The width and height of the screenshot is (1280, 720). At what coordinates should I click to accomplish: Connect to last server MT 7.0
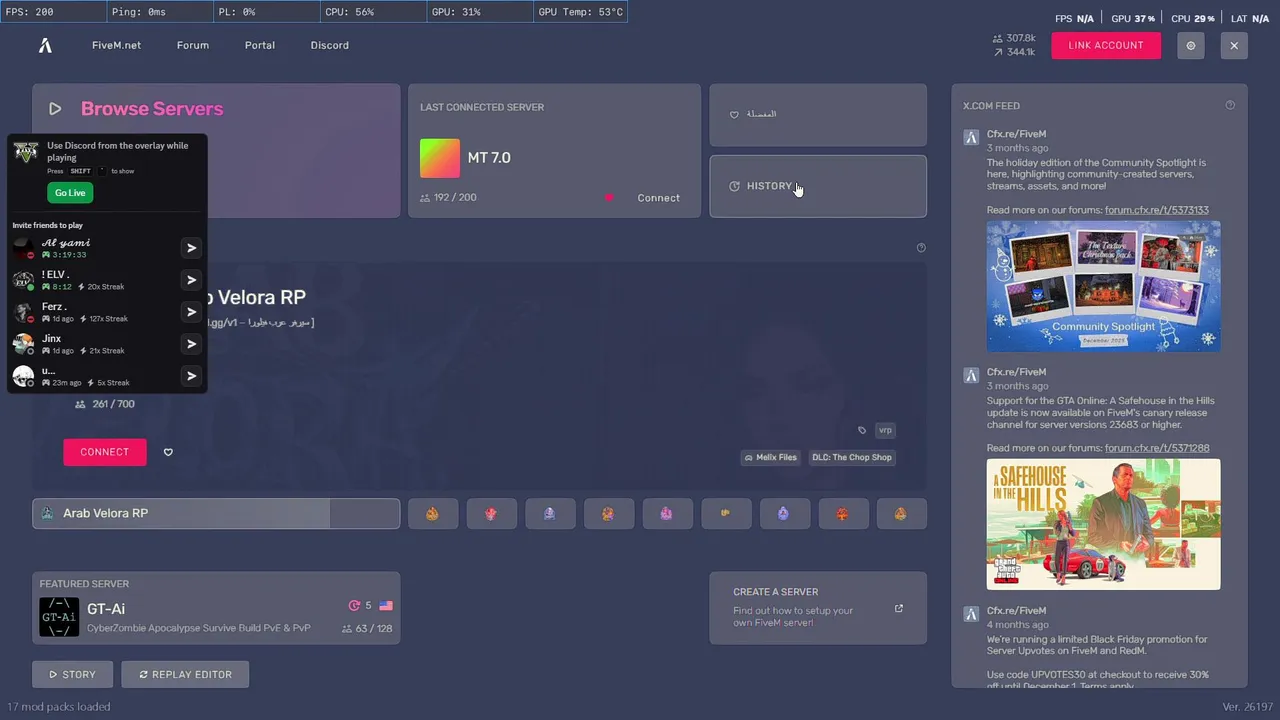(658, 198)
